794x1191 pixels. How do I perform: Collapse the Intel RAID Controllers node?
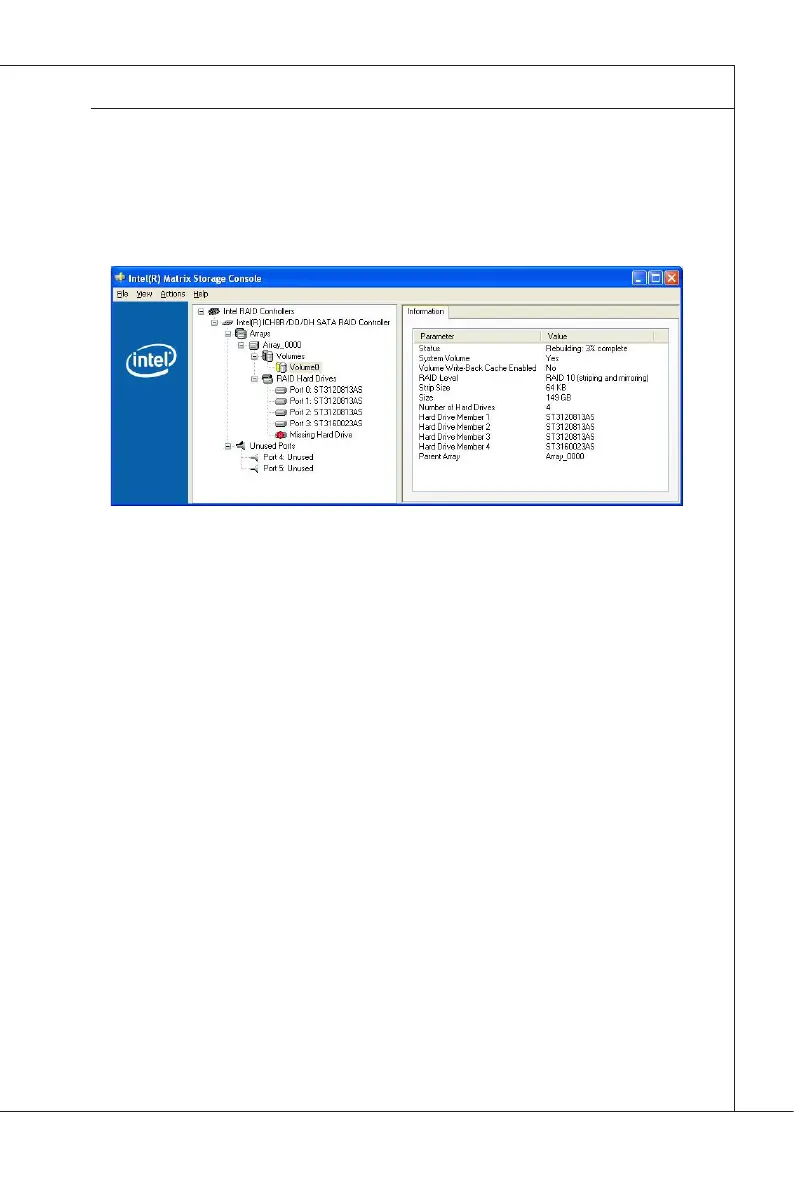(201, 311)
